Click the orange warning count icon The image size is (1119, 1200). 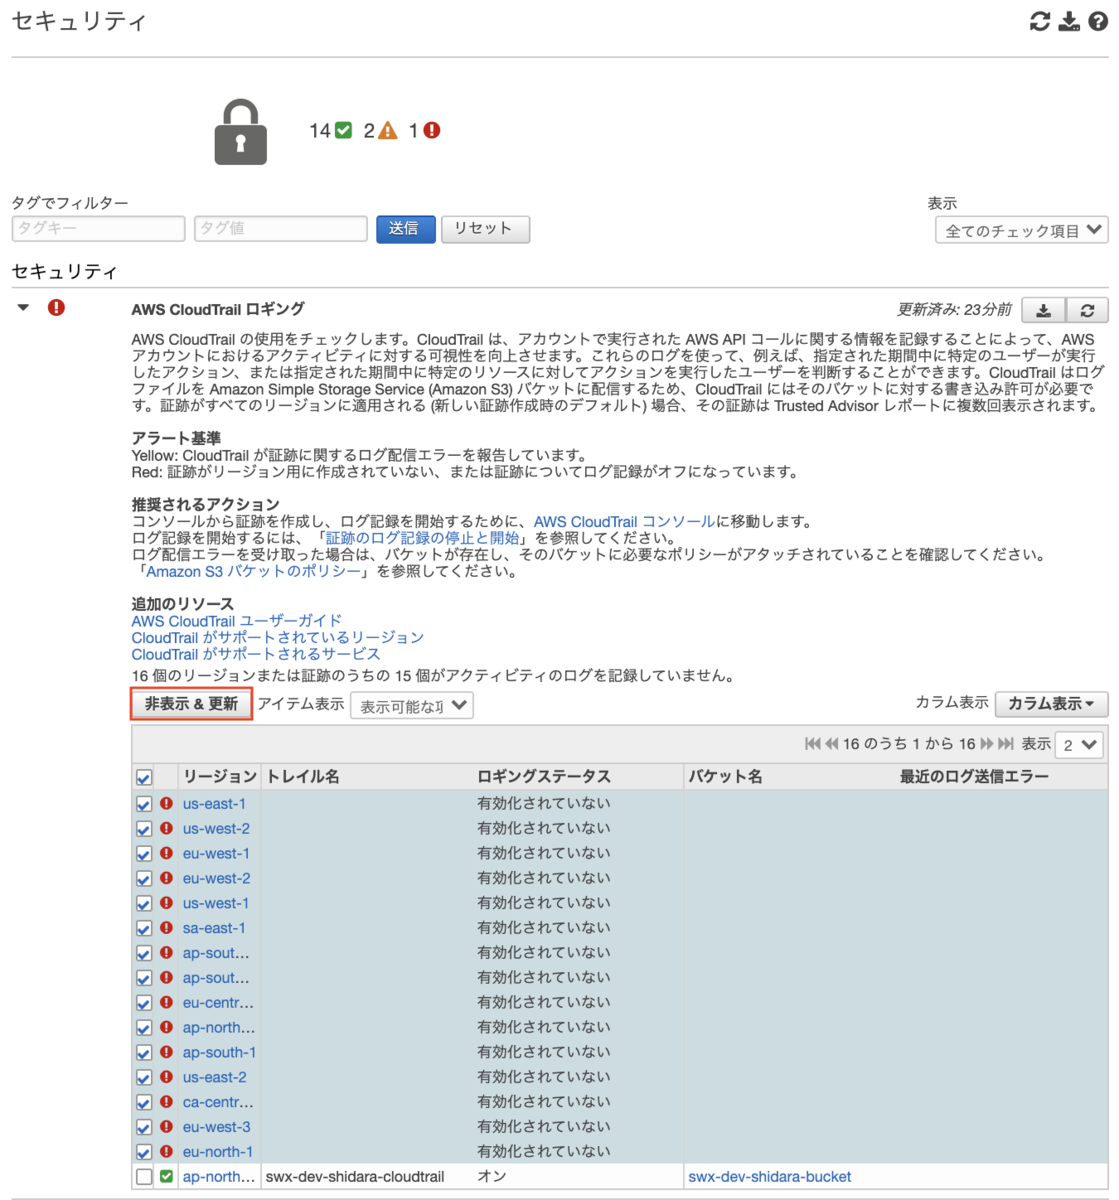388,130
